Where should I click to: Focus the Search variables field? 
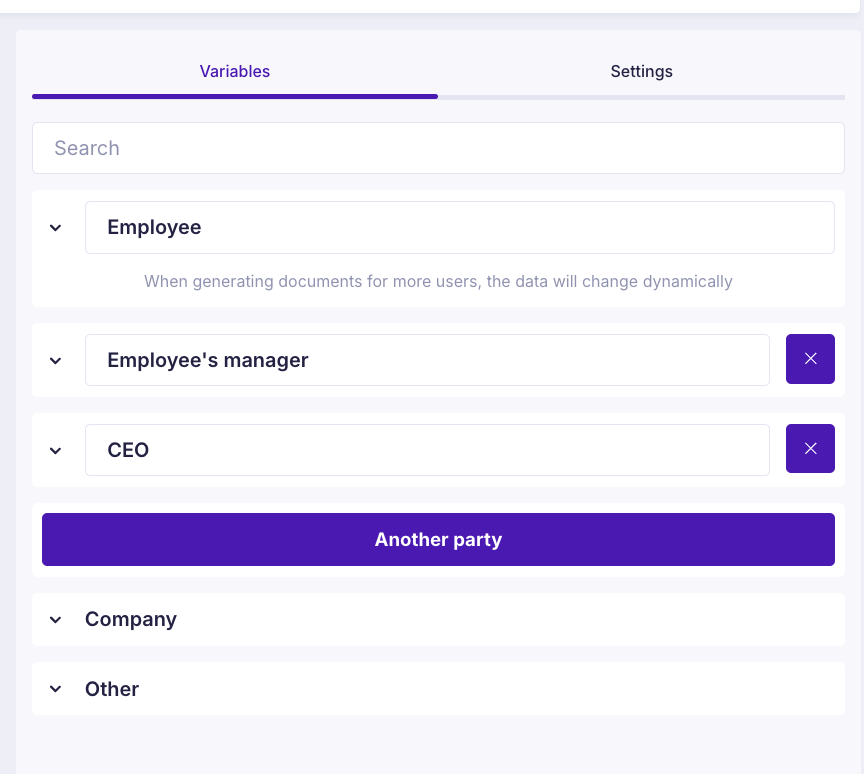point(438,148)
